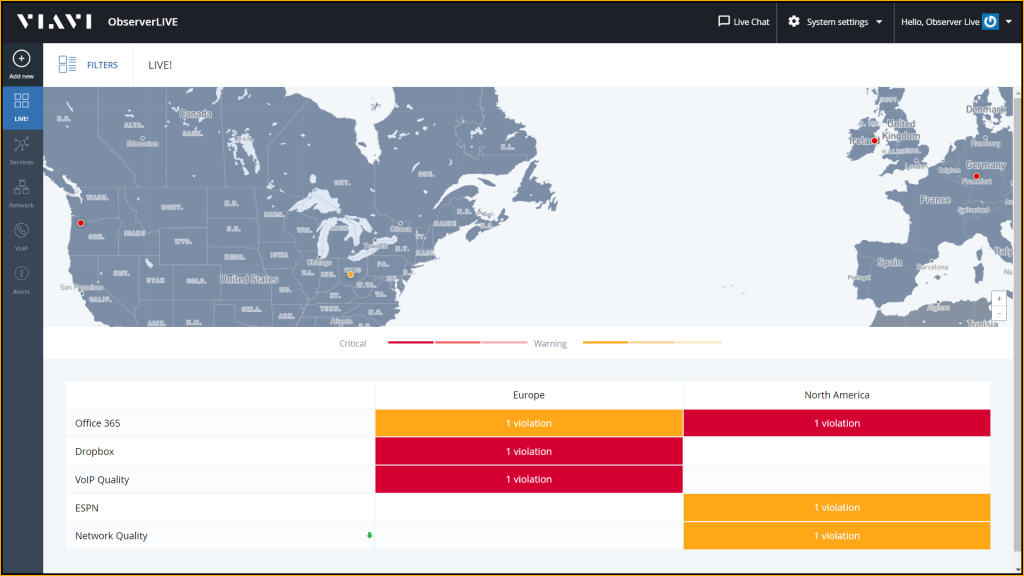1024x576 pixels.
Task: Select the ESPN row label
Action: click(87, 507)
